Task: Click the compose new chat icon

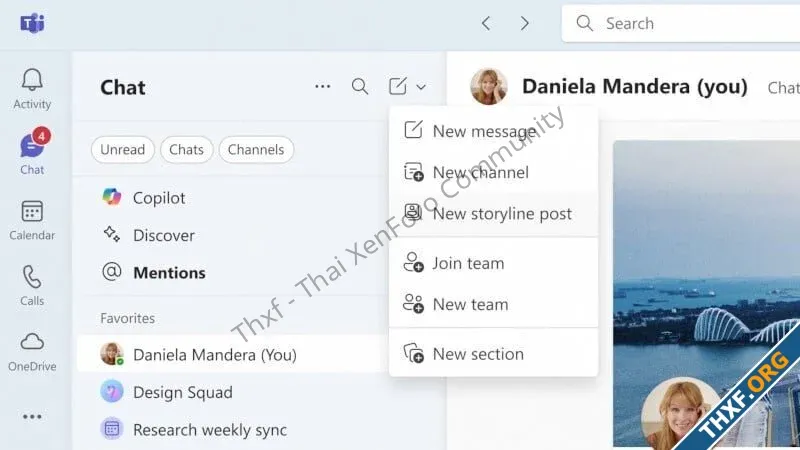Action: (397, 86)
